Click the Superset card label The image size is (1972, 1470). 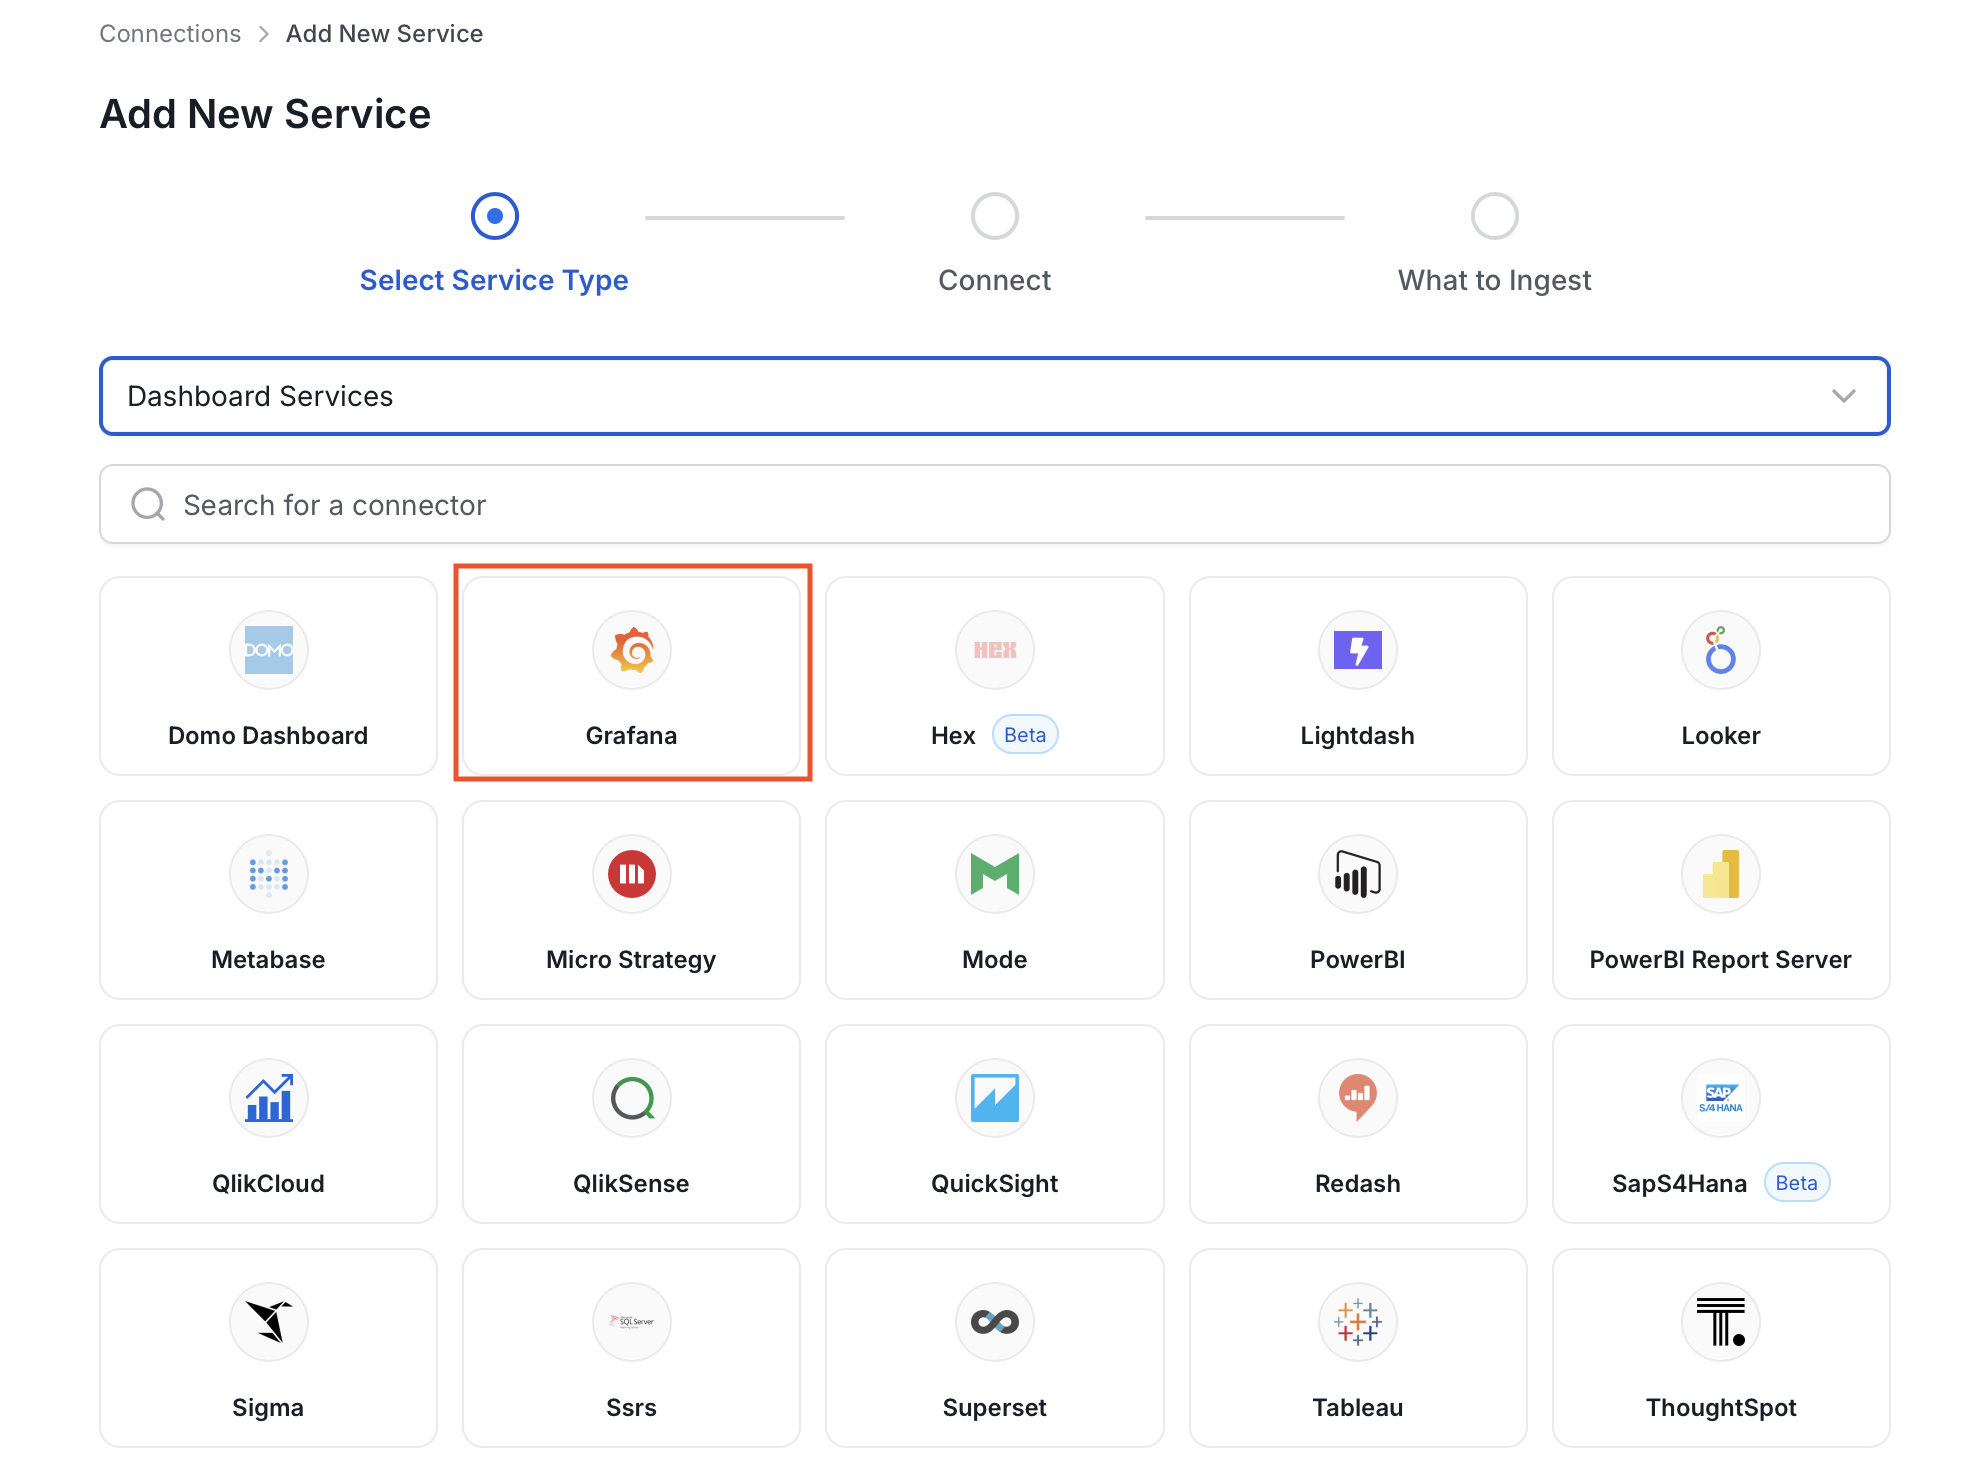coord(995,1408)
